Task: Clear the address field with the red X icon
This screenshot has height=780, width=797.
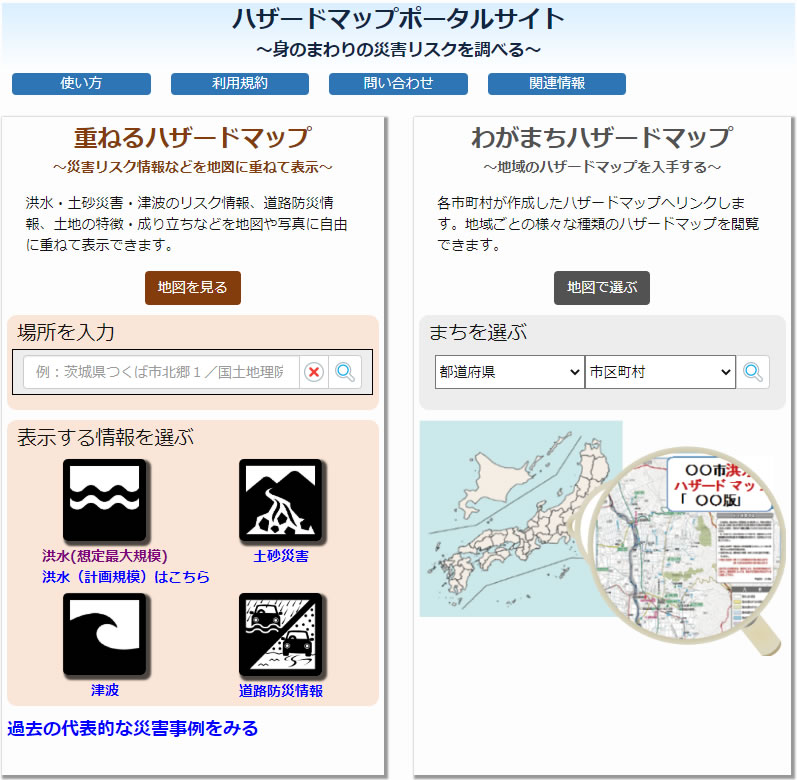Action: 314,372
